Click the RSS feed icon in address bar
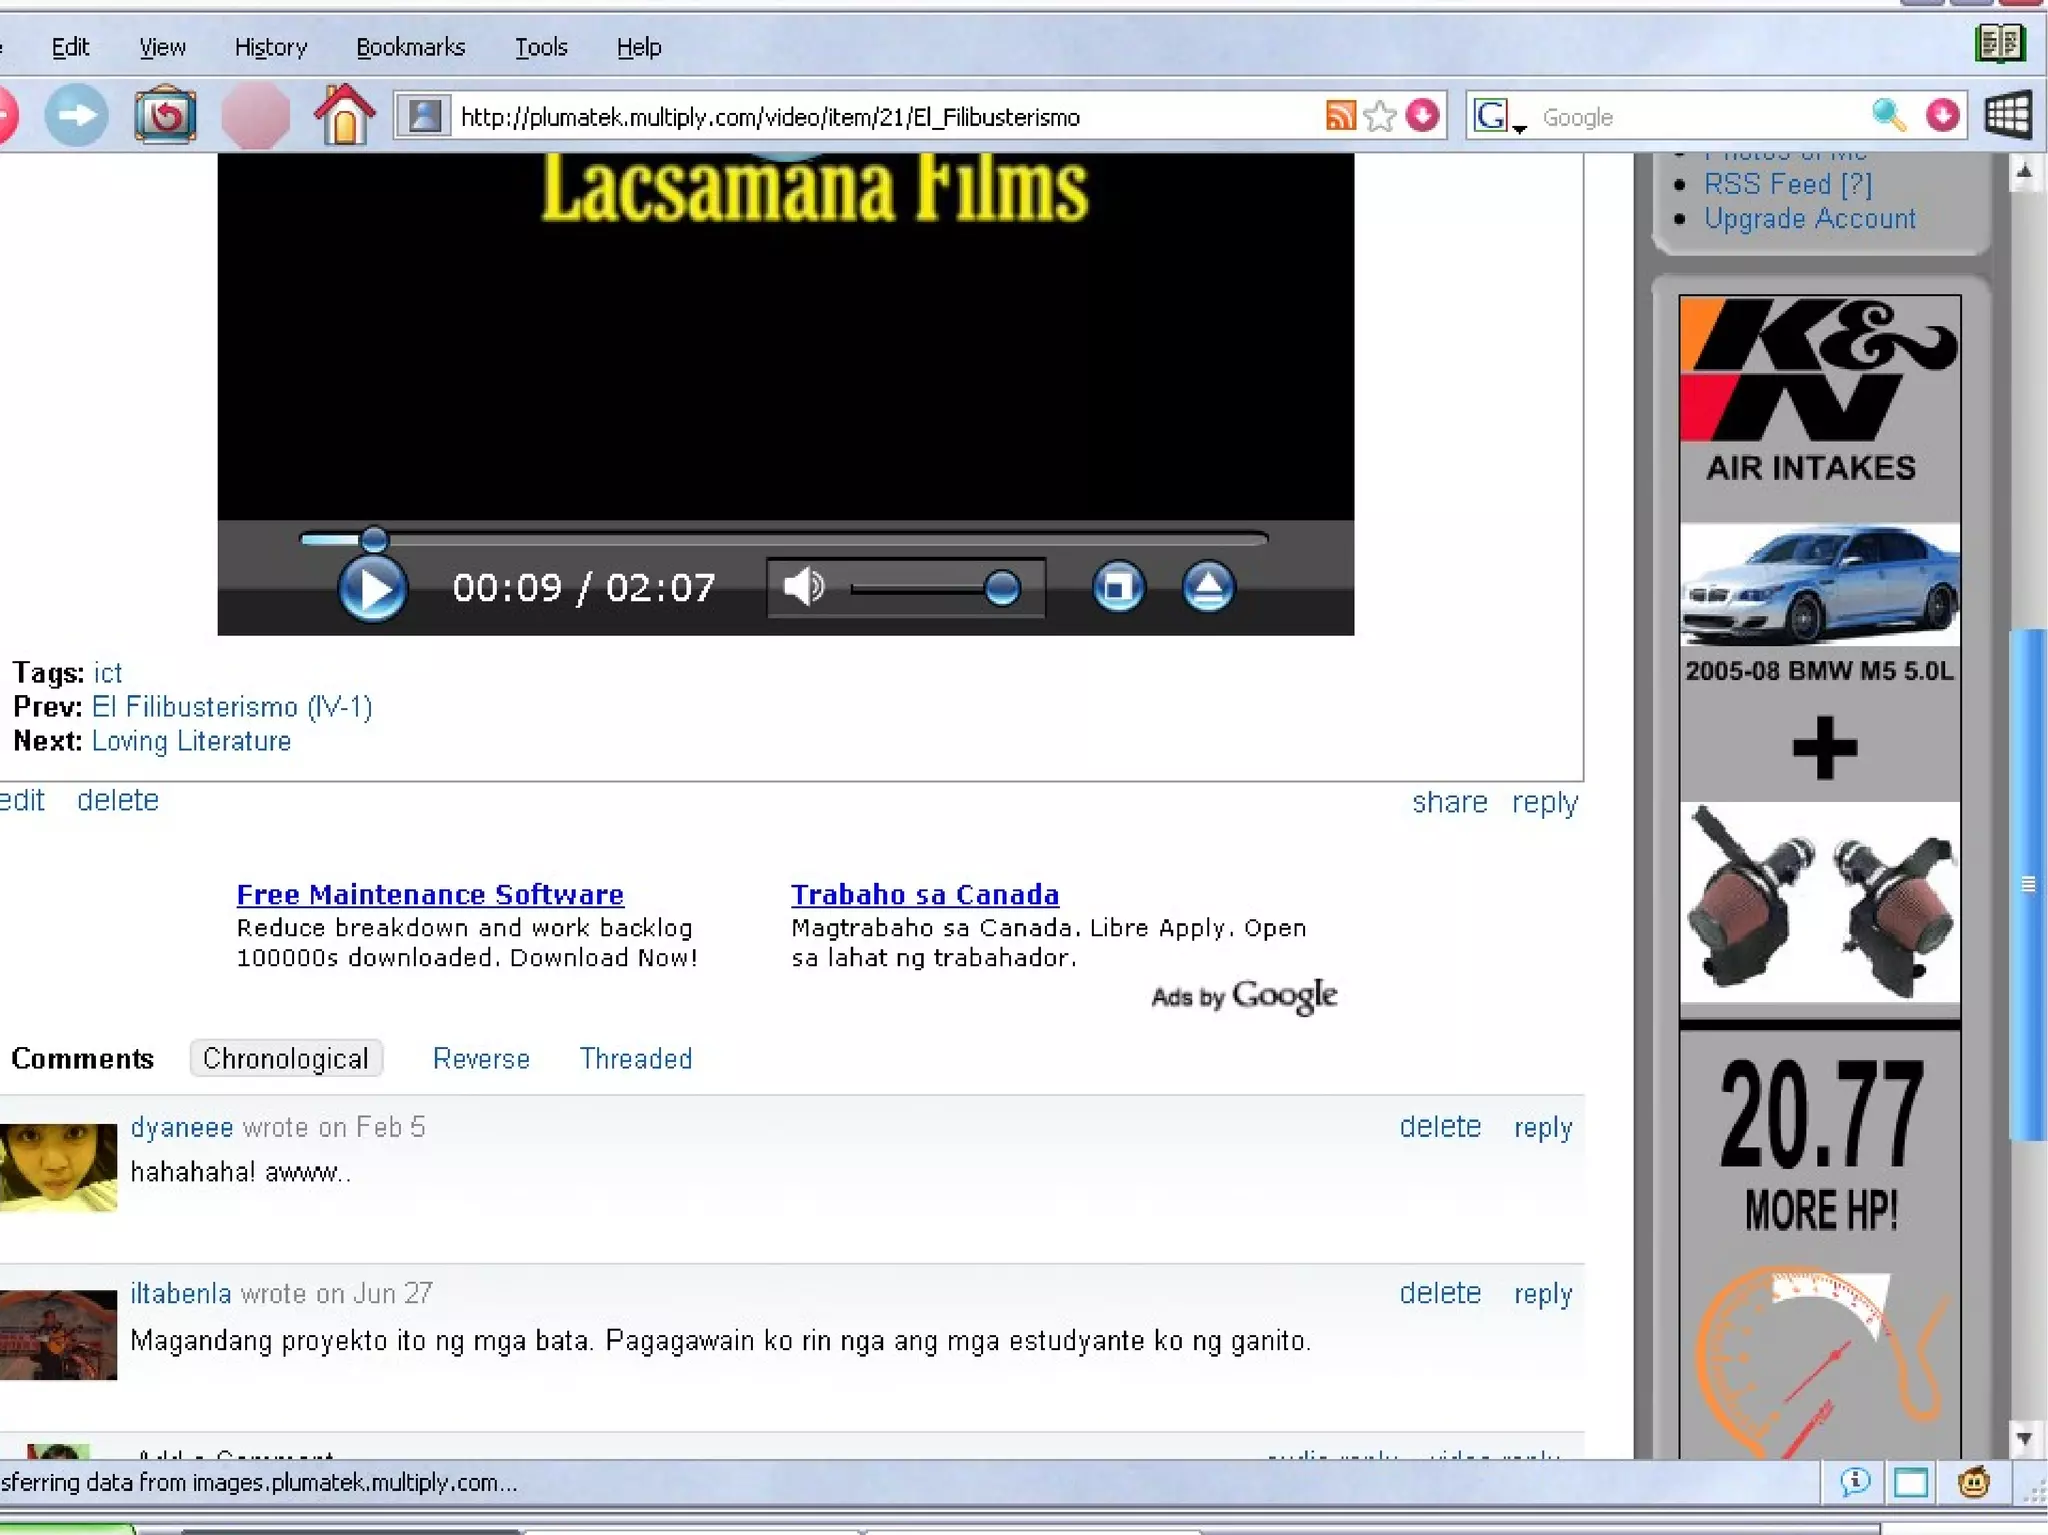The width and height of the screenshot is (2048, 1535). [1340, 116]
